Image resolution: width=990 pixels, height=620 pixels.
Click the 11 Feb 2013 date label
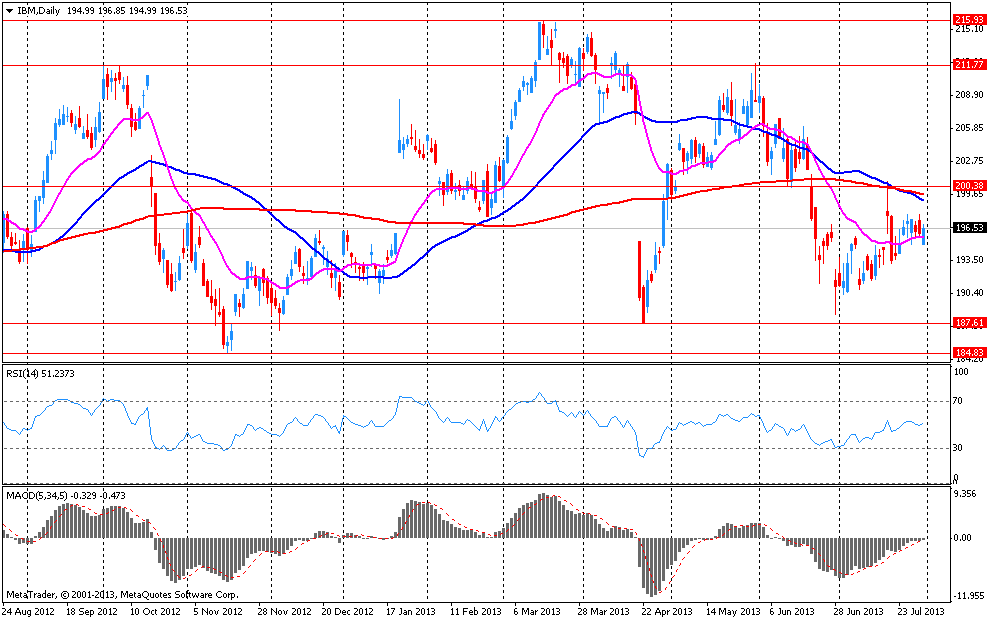[475, 612]
